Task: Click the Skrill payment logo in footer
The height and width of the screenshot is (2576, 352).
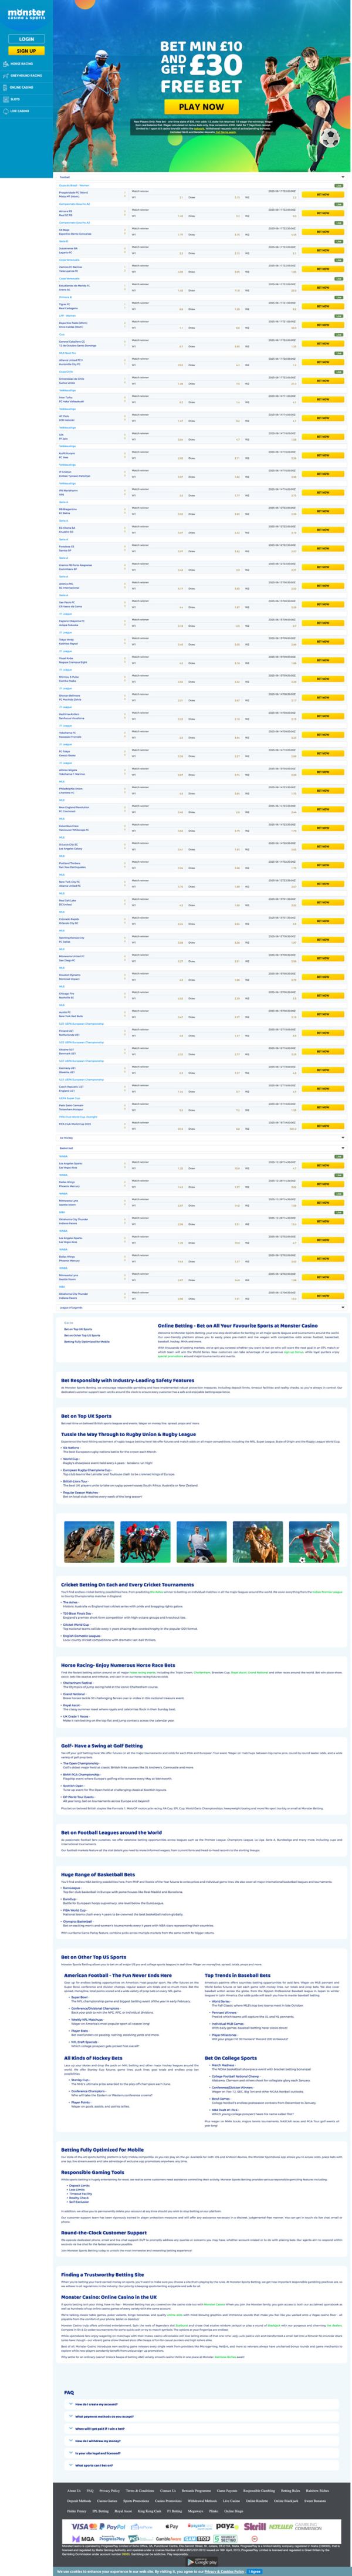Action: tap(256, 2526)
